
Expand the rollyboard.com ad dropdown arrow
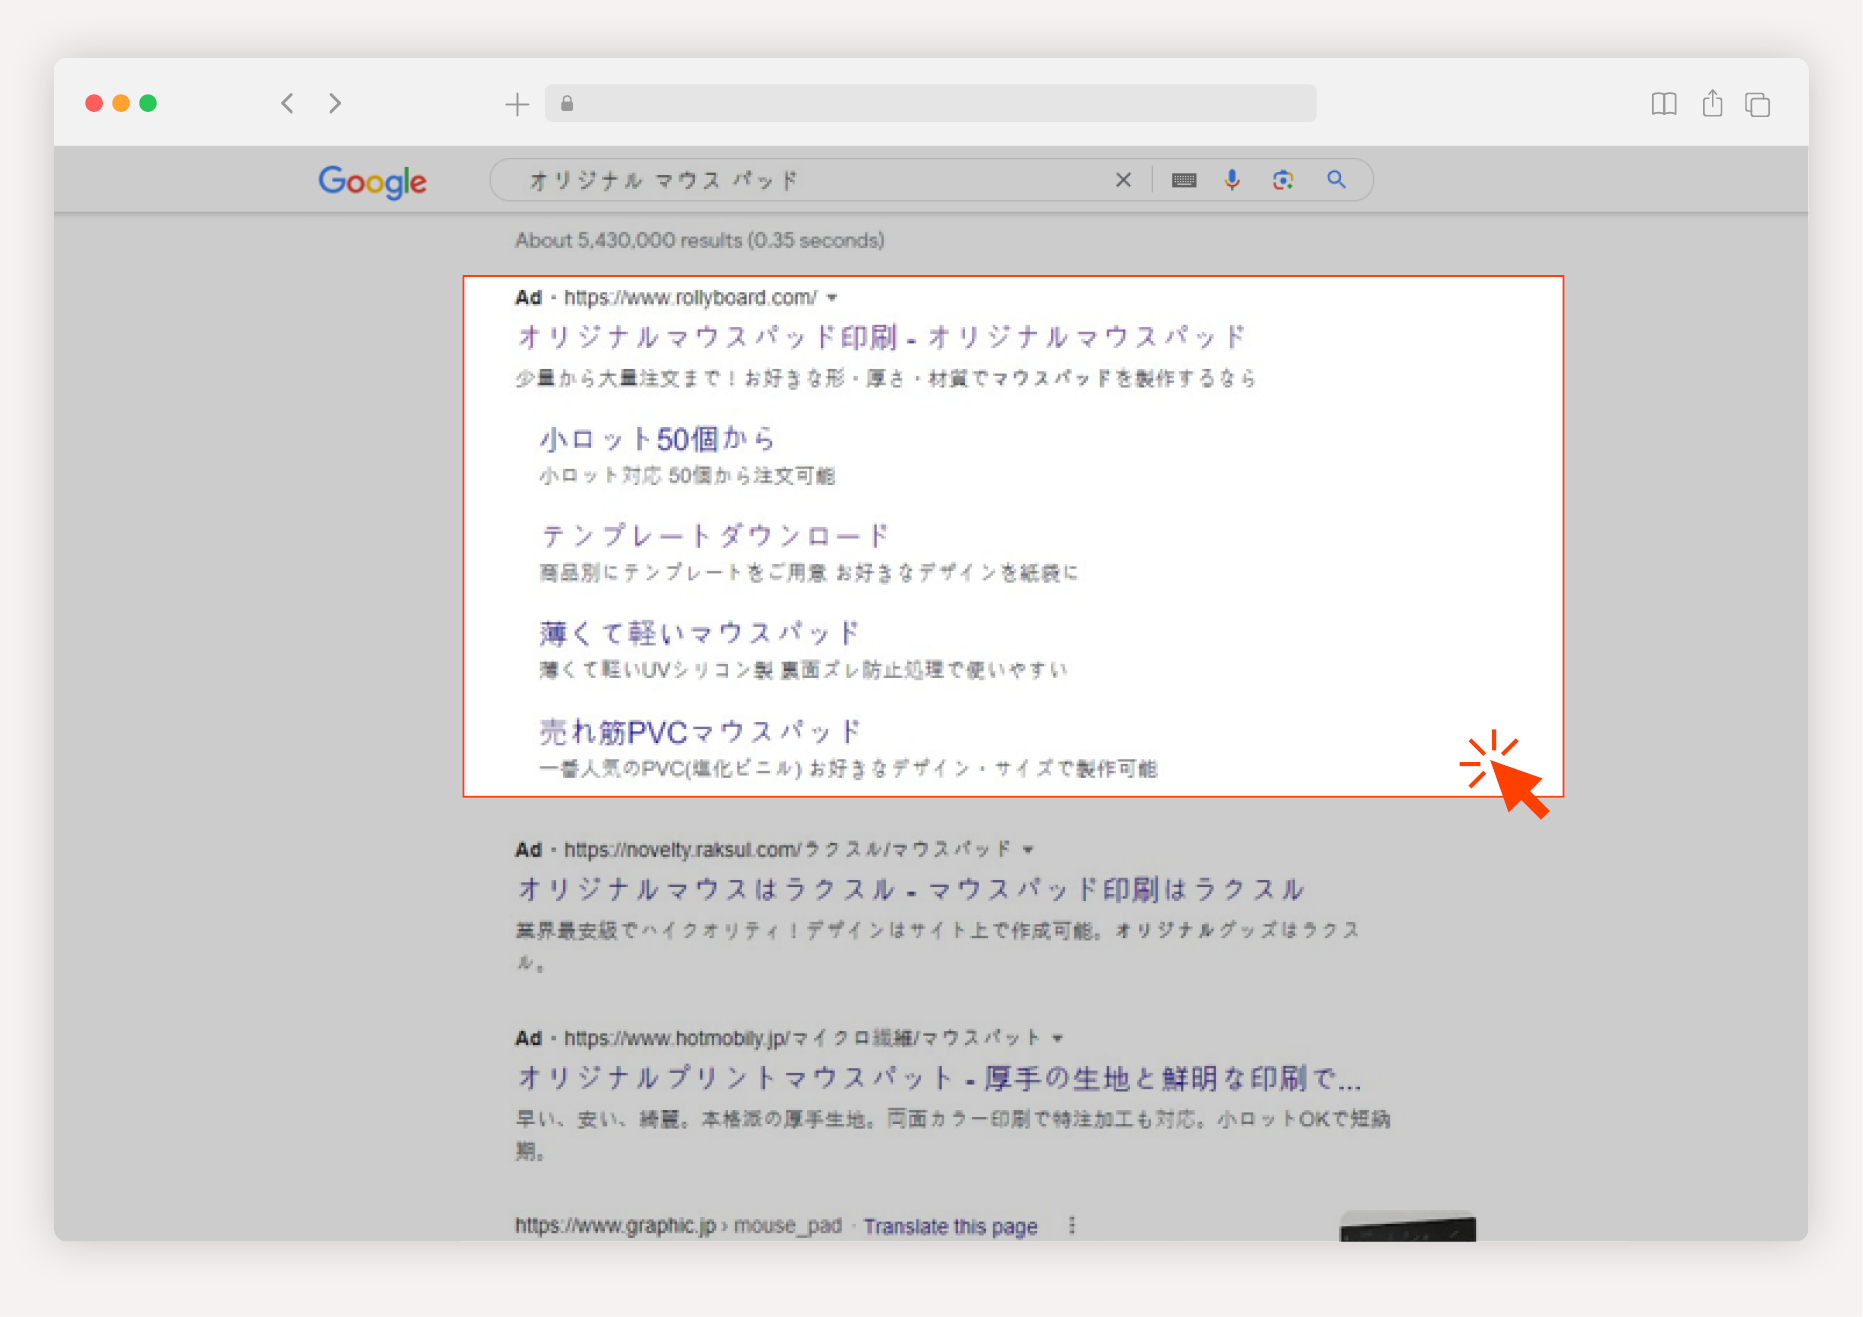click(x=832, y=298)
